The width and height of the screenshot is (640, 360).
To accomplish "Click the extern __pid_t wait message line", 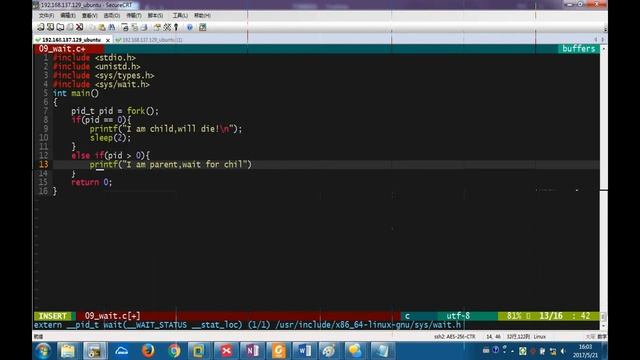I will (x=247, y=325).
